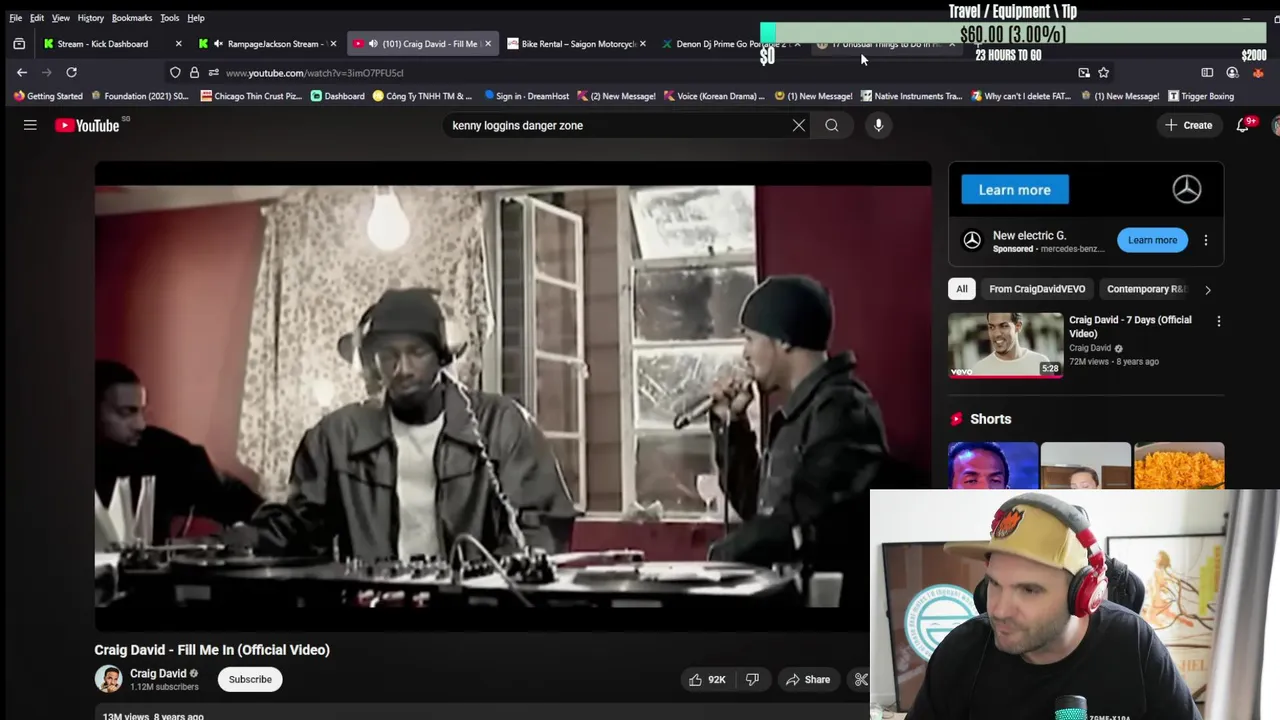Open the Bookmarks menu
This screenshot has width=1280, height=720.
pyautogui.click(x=132, y=18)
